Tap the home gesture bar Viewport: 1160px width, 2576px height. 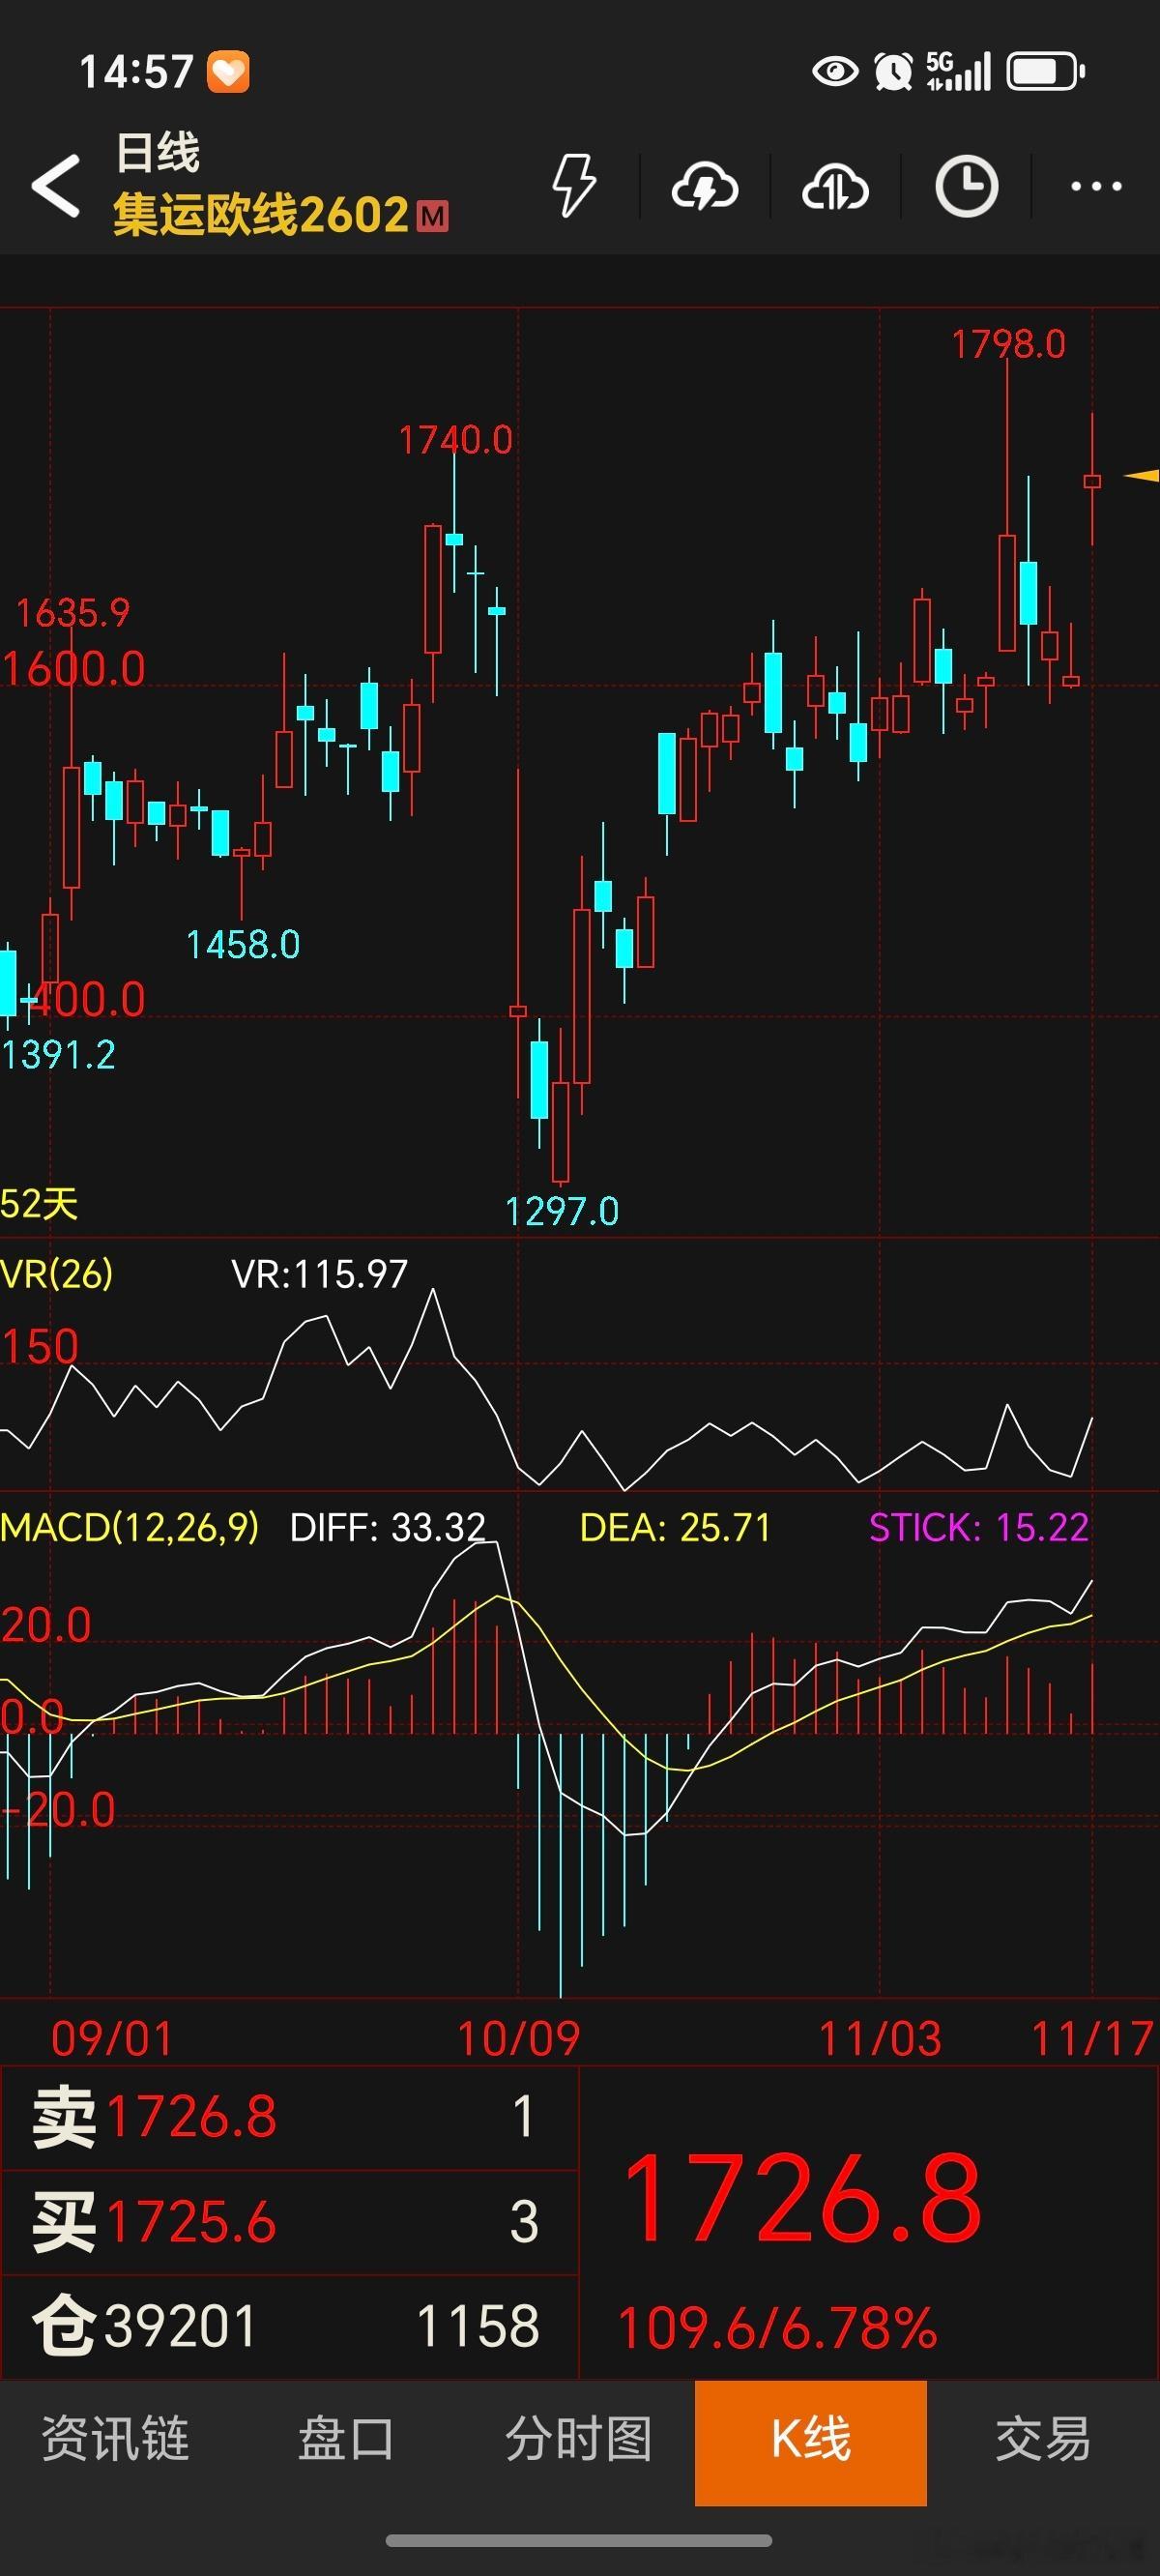point(579,2541)
